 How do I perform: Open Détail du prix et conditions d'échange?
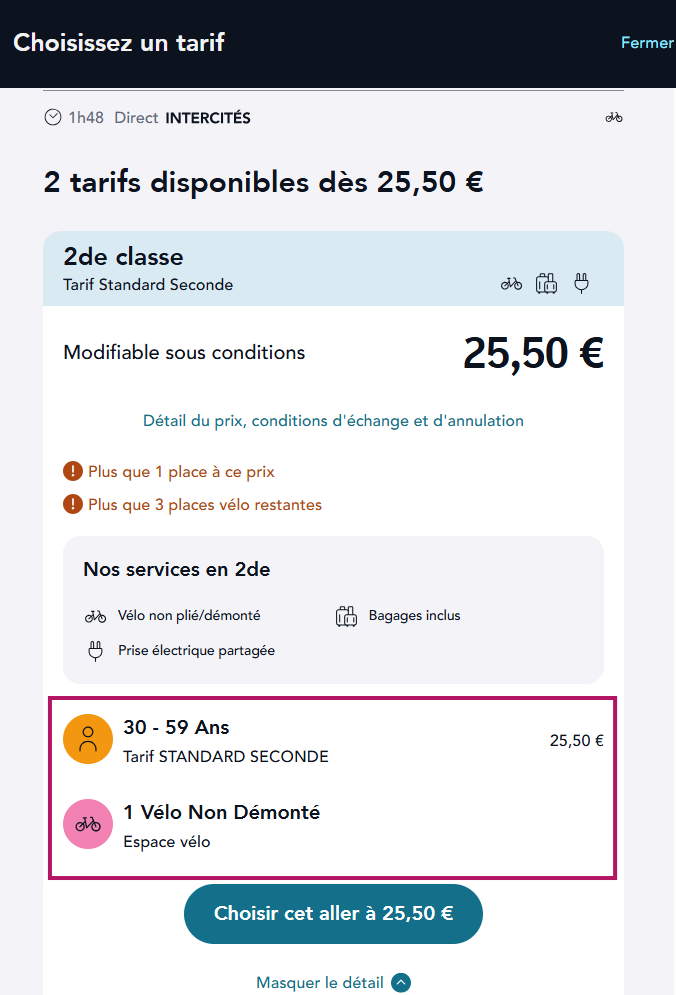(333, 420)
